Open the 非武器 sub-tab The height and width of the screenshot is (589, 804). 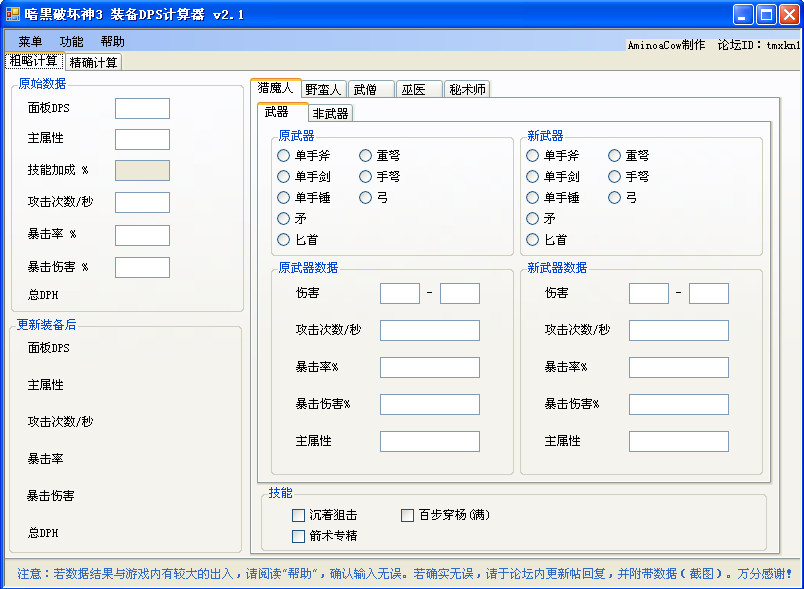click(x=330, y=114)
